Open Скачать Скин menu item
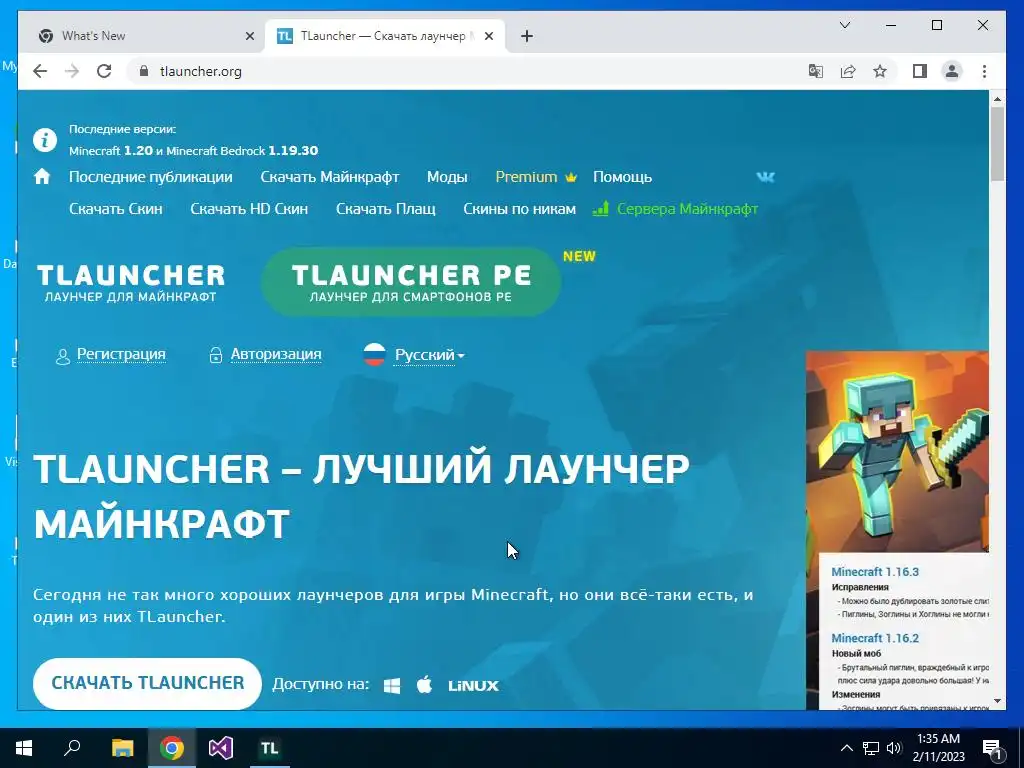 (116, 209)
